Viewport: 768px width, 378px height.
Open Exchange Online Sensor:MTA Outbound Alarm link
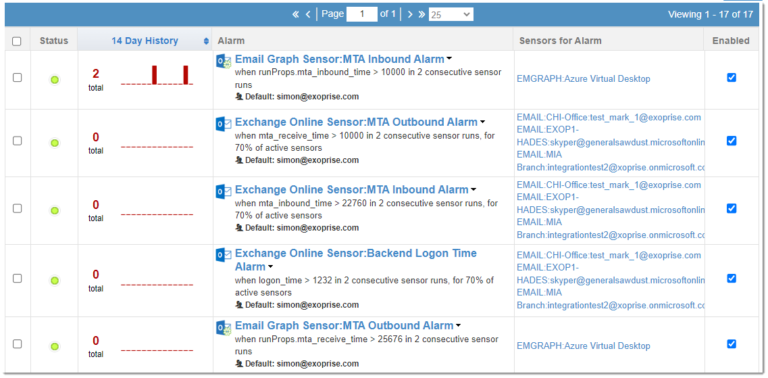[356, 122]
